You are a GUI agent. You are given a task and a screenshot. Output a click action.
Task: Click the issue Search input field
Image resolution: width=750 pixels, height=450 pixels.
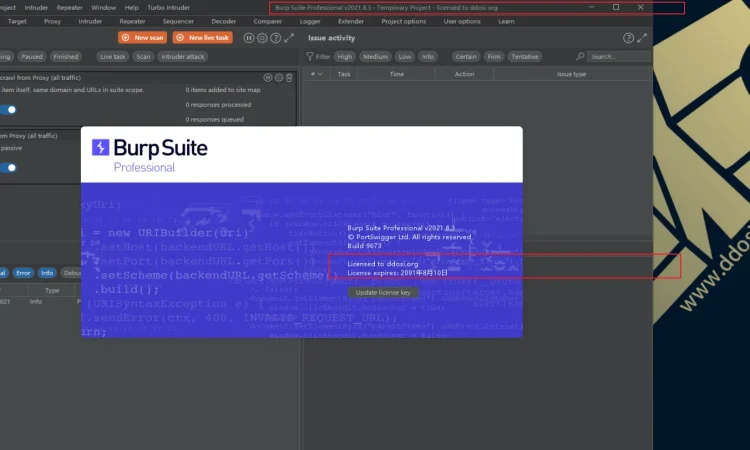618,56
